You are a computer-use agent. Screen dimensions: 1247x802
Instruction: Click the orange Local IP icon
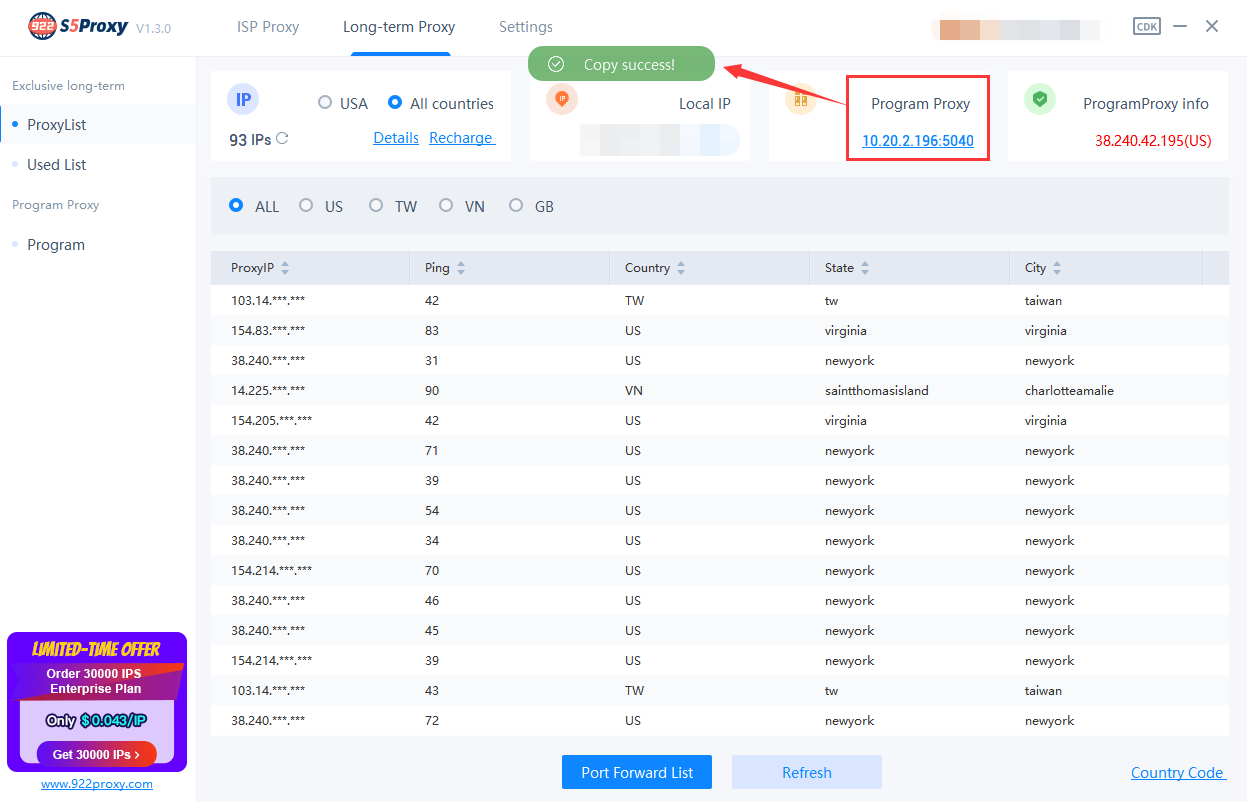click(562, 99)
